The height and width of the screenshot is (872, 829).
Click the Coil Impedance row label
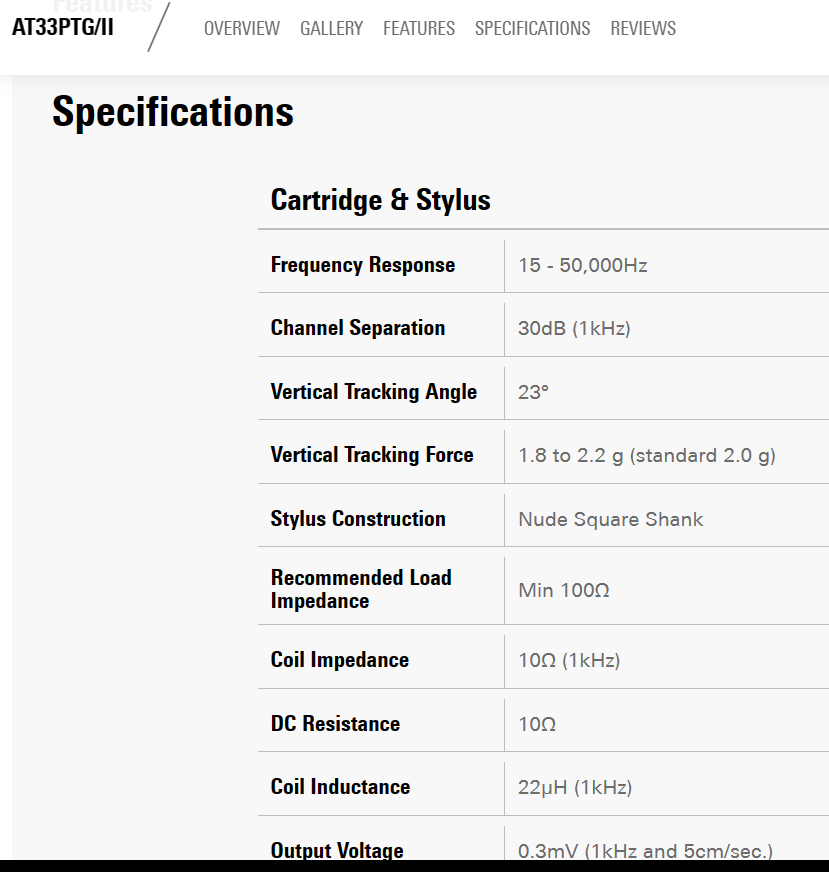click(x=340, y=660)
